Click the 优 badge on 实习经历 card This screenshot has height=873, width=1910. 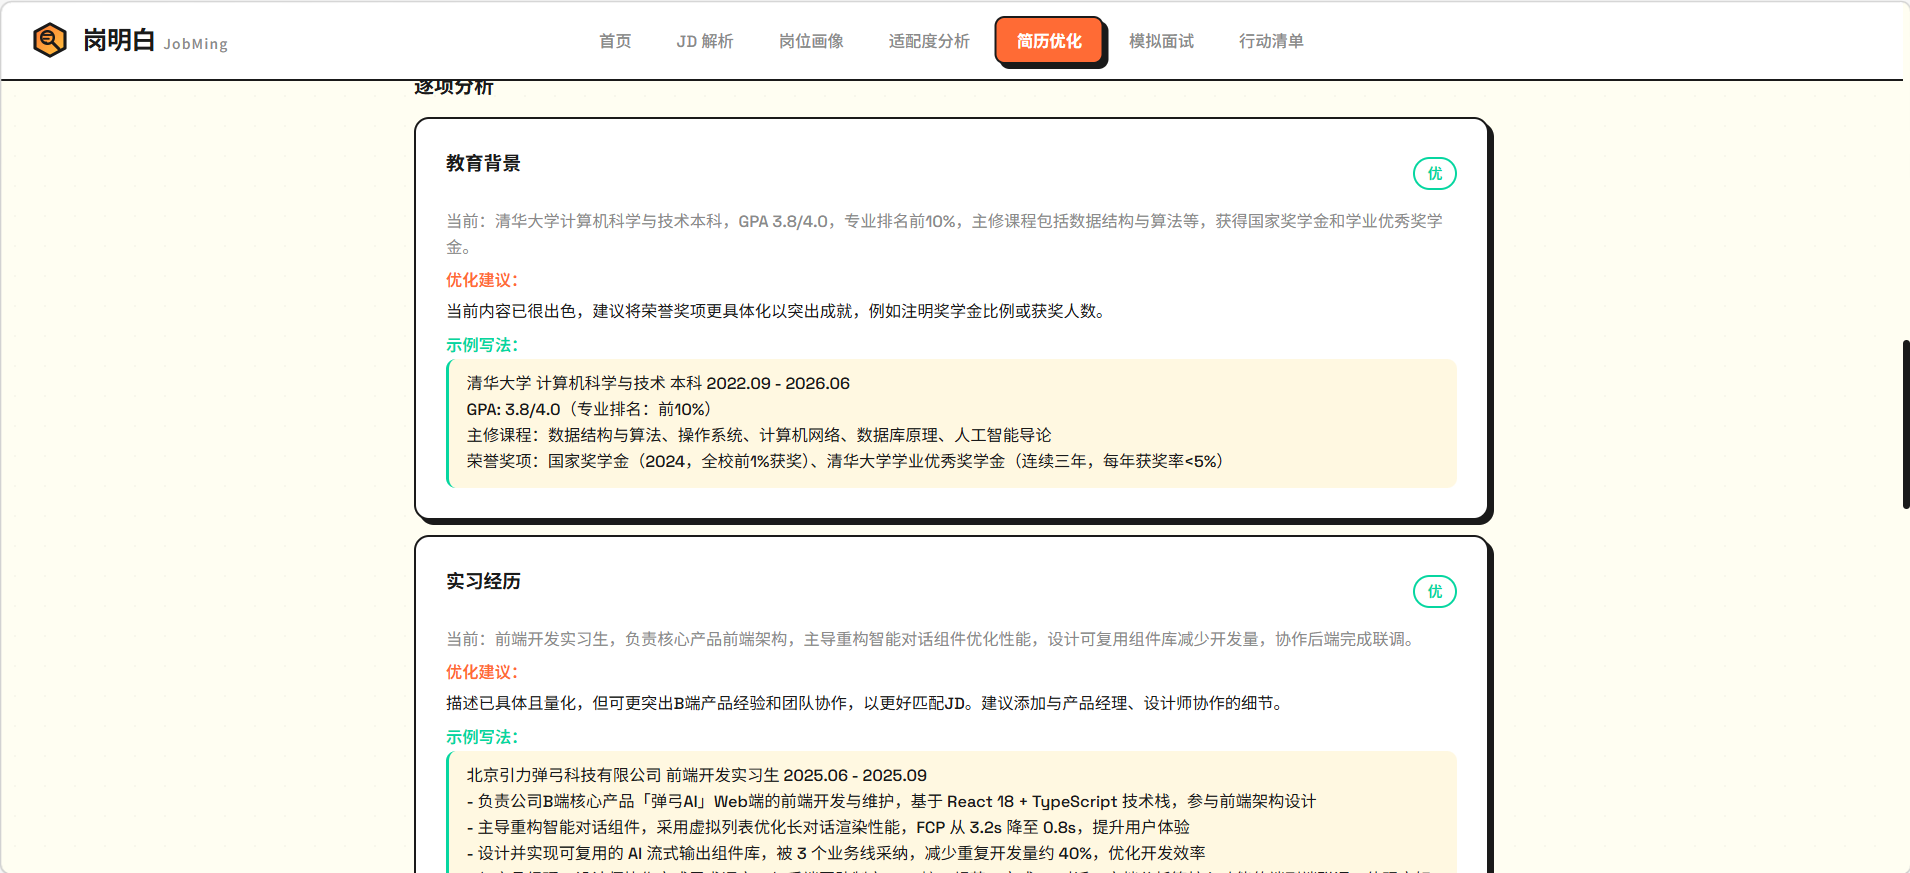click(x=1434, y=592)
